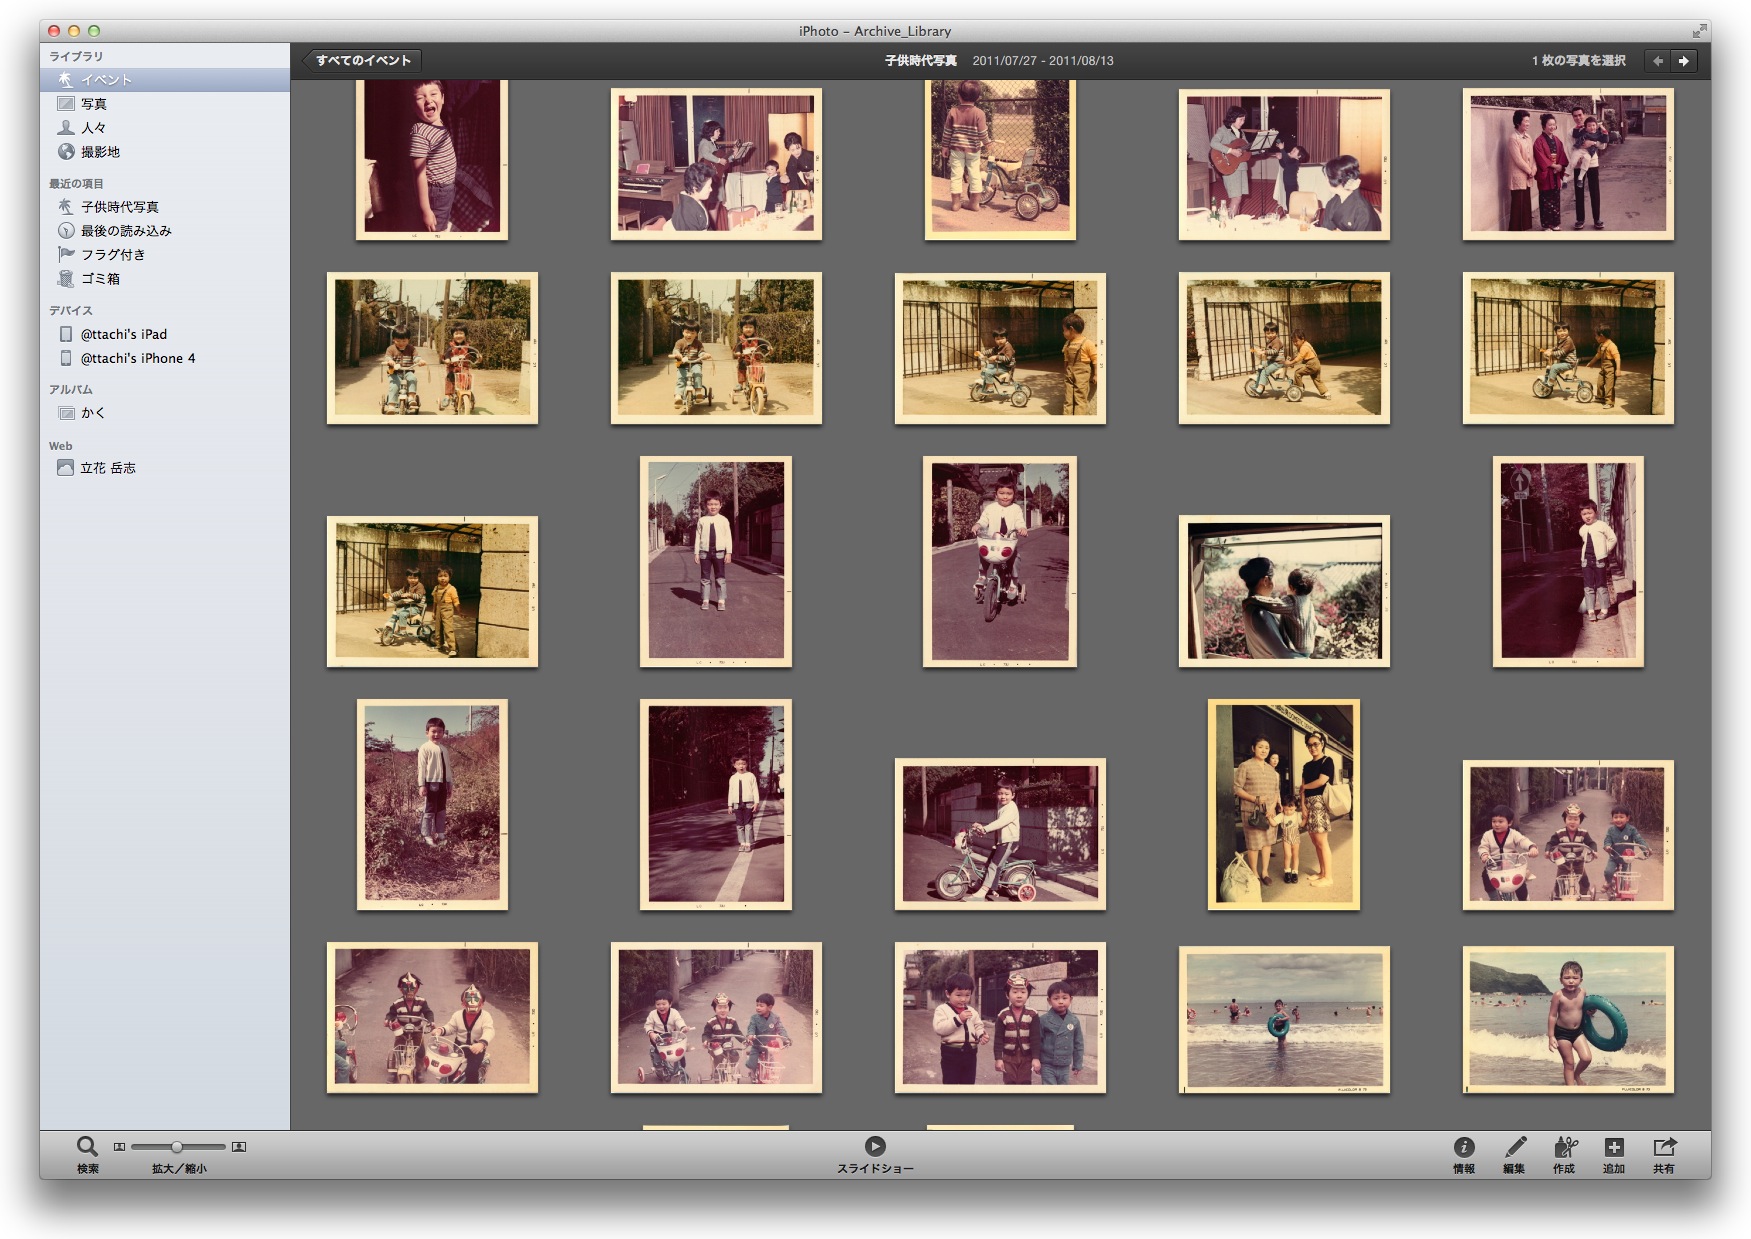Open 撮影地 (Places) in sidebar
Screen dimensions: 1751x1239
[100, 152]
